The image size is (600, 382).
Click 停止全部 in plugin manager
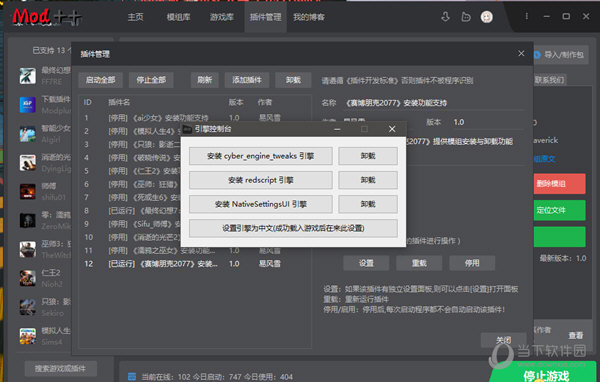(151, 80)
